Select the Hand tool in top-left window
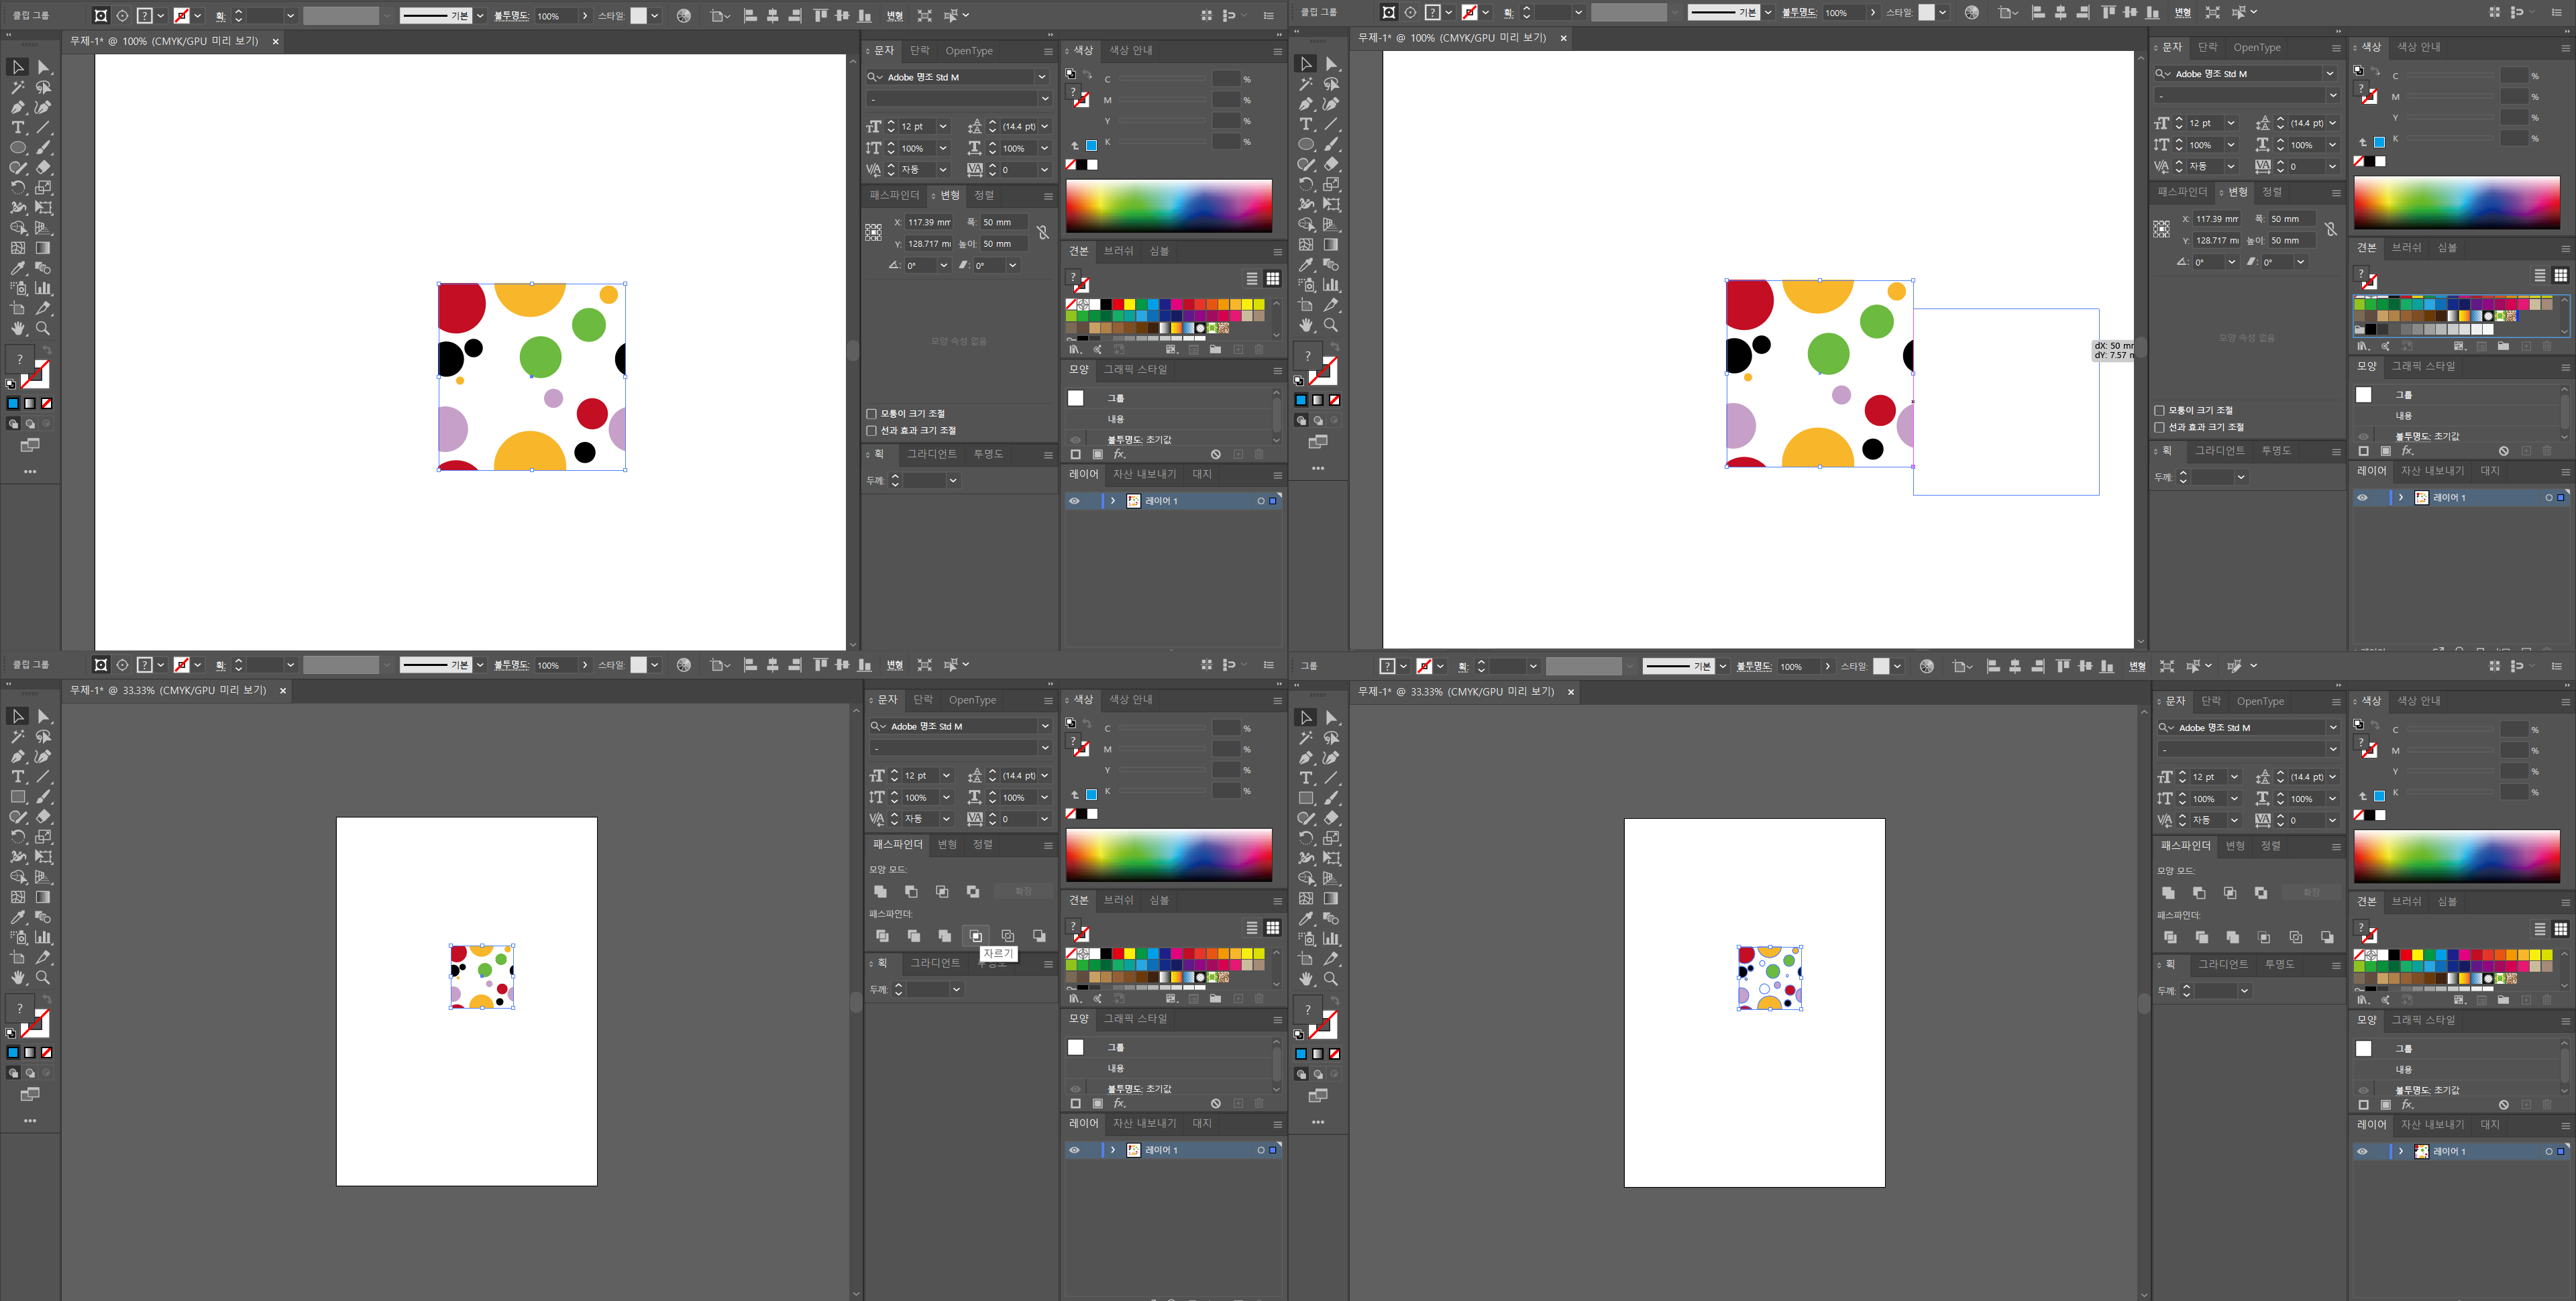This screenshot has height=1301, width=2576. click(18, 328)
